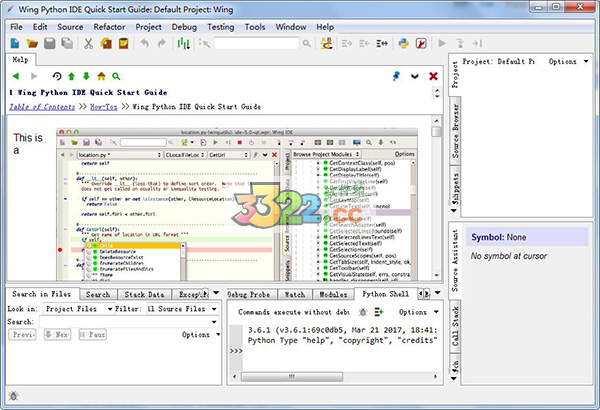Close the Help document with red X
The image size is (600, 410).
click(433, 76)
